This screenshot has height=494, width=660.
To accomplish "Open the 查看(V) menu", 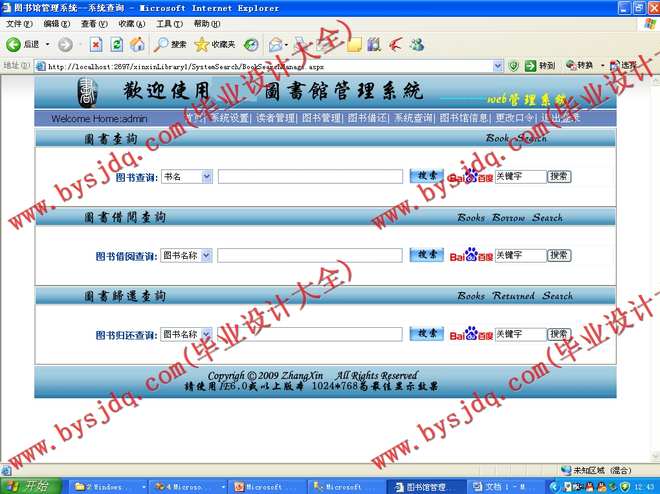I will point(94,24).
